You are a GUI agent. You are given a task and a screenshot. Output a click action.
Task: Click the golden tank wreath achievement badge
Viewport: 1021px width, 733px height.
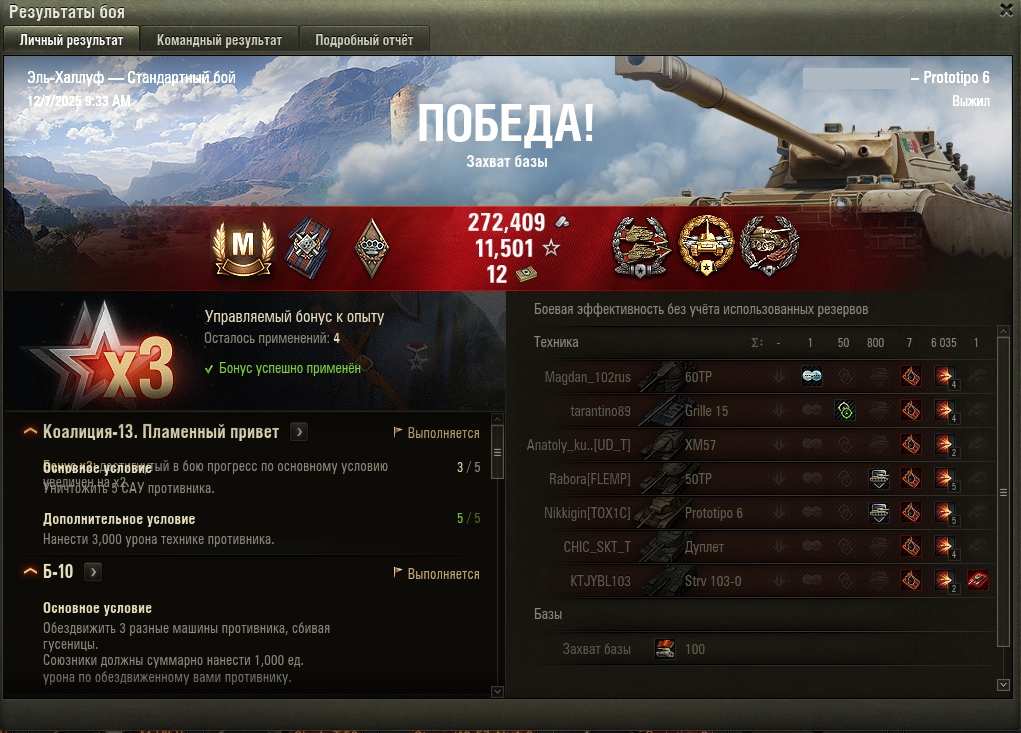[706, 245]
